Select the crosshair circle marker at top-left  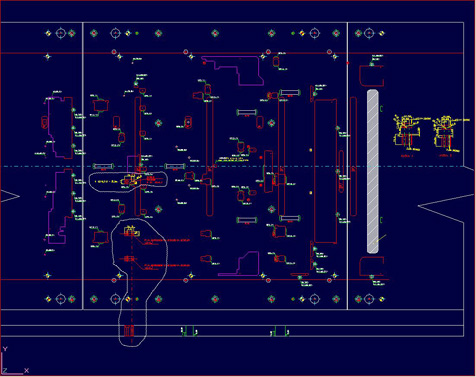(60, 33)
